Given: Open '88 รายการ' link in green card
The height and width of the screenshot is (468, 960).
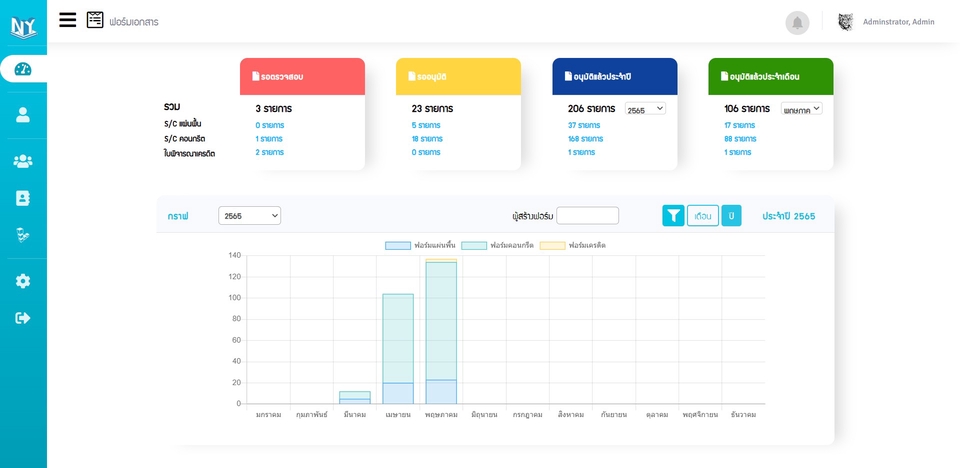Looking at the screenshot, I should coord(740,139).
